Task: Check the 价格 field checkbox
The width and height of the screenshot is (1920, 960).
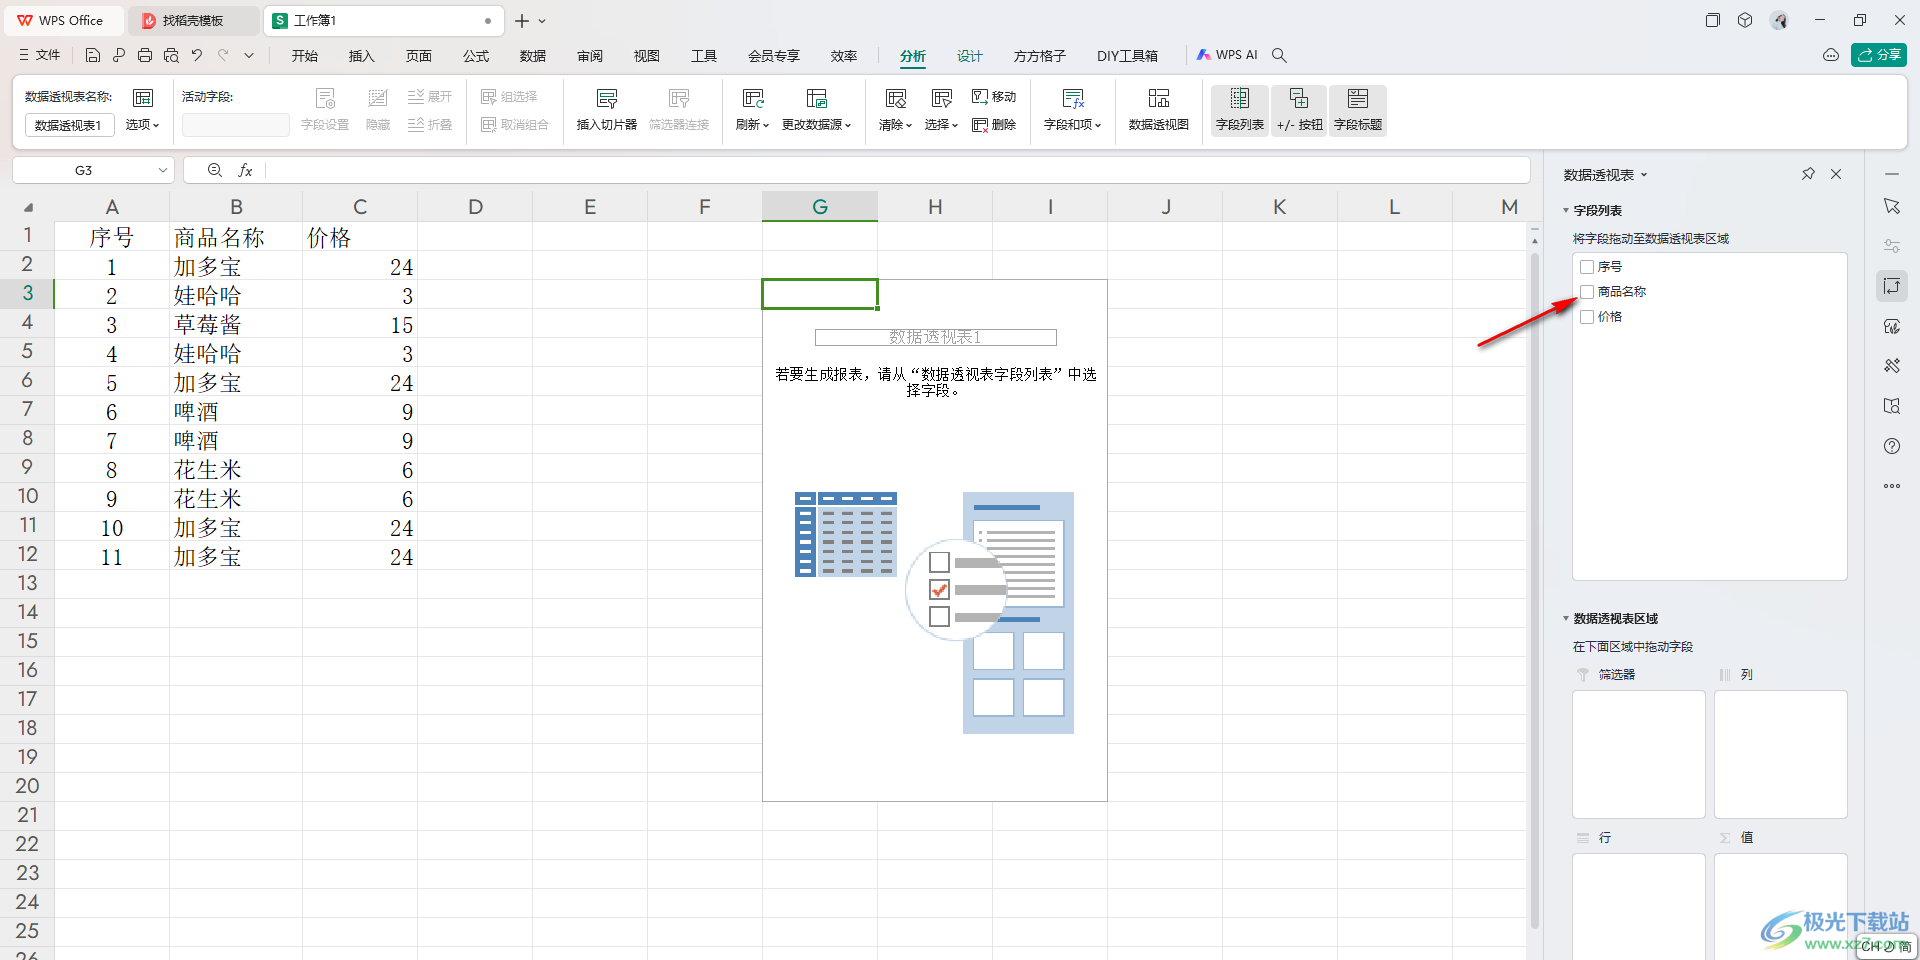Action: coord(1587,317)
